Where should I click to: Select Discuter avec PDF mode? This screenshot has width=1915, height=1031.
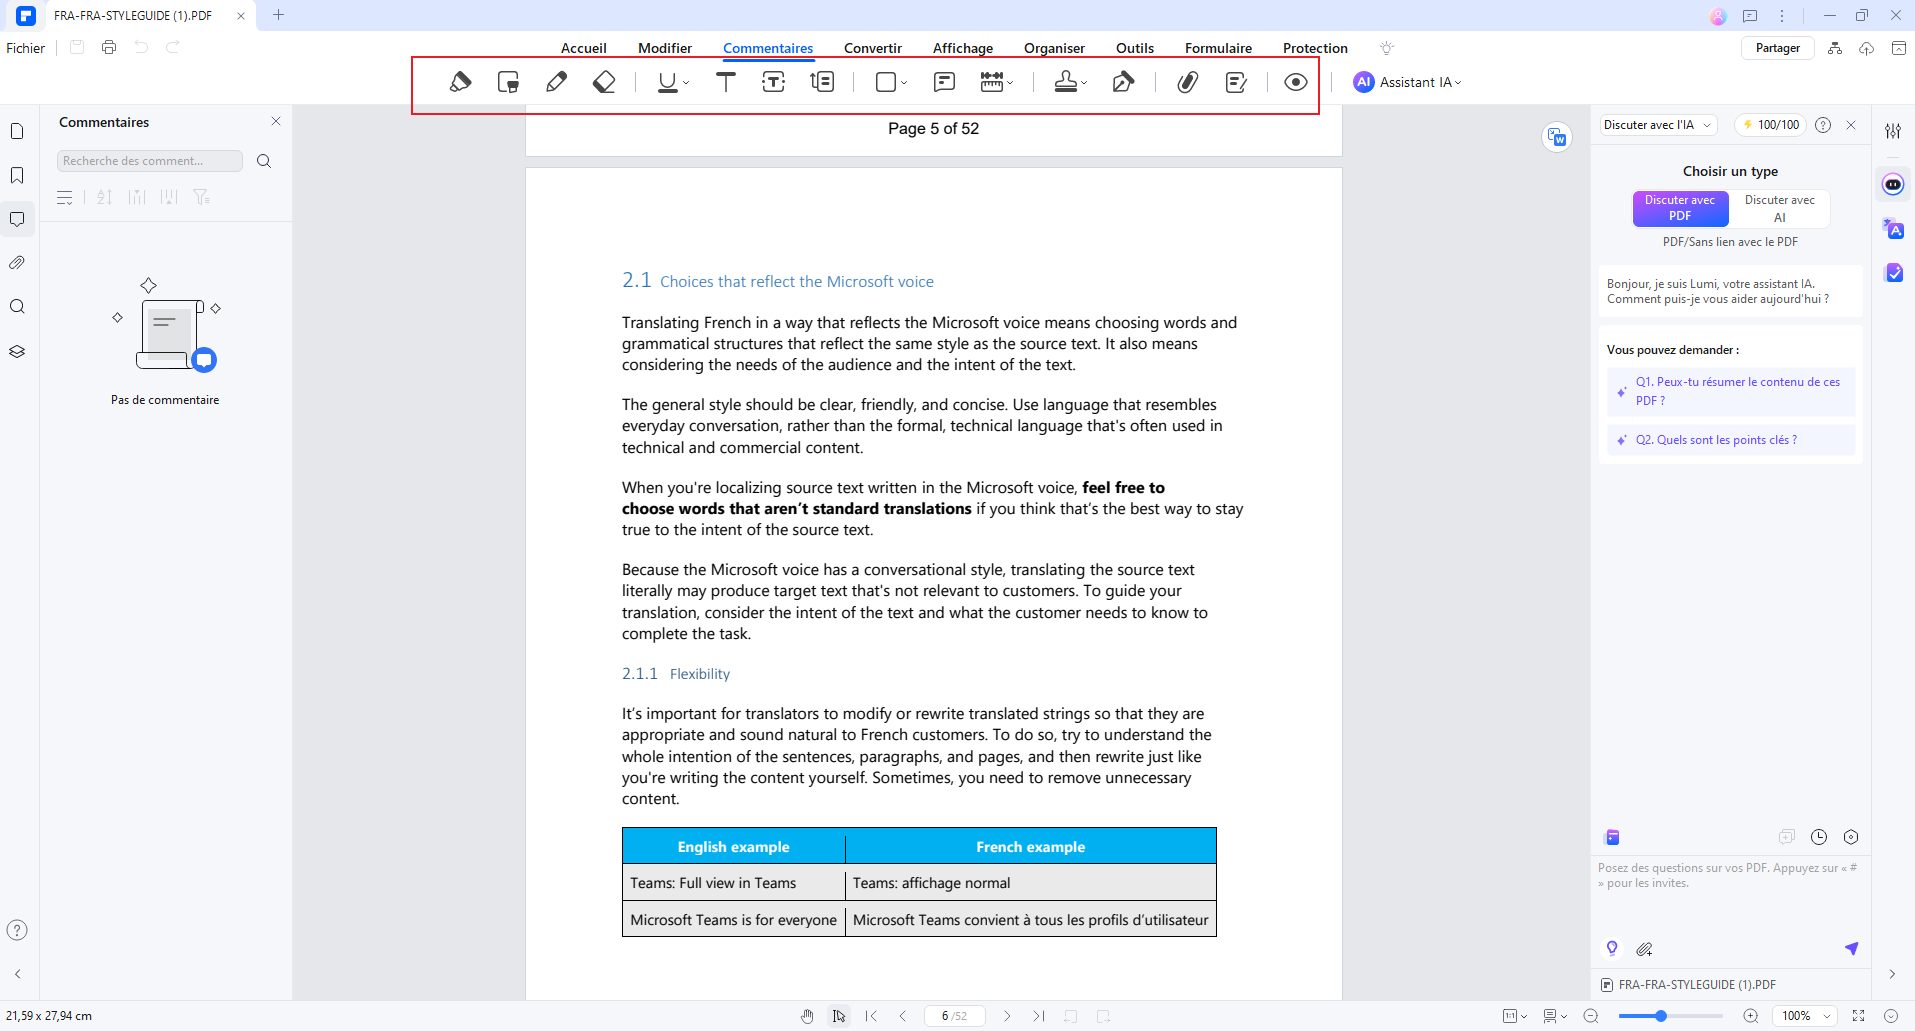(1680, 208)
